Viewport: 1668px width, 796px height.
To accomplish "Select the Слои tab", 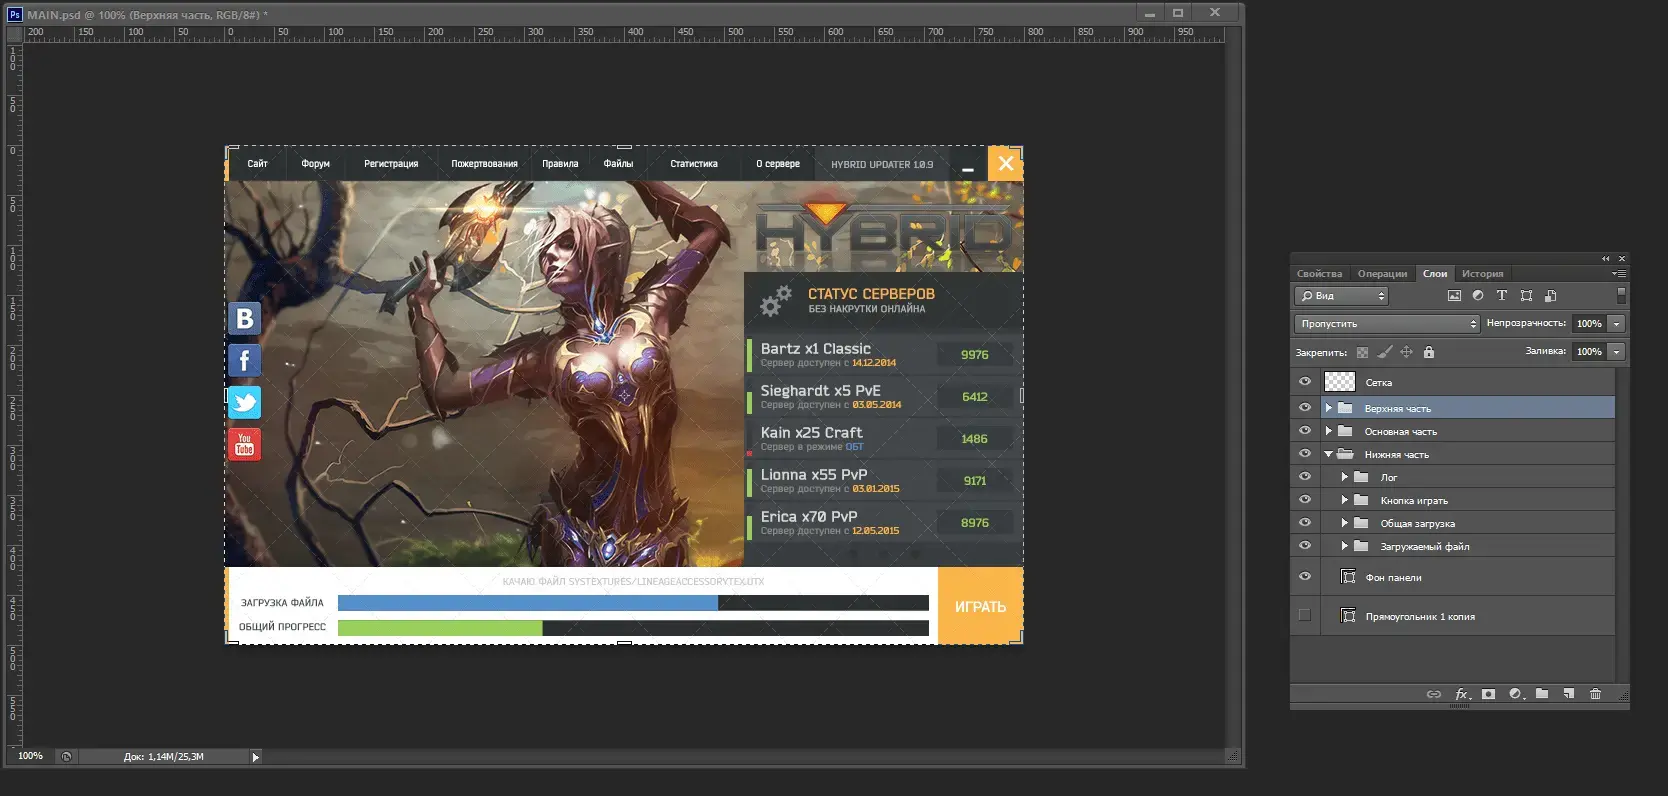I will point(1435,274).
